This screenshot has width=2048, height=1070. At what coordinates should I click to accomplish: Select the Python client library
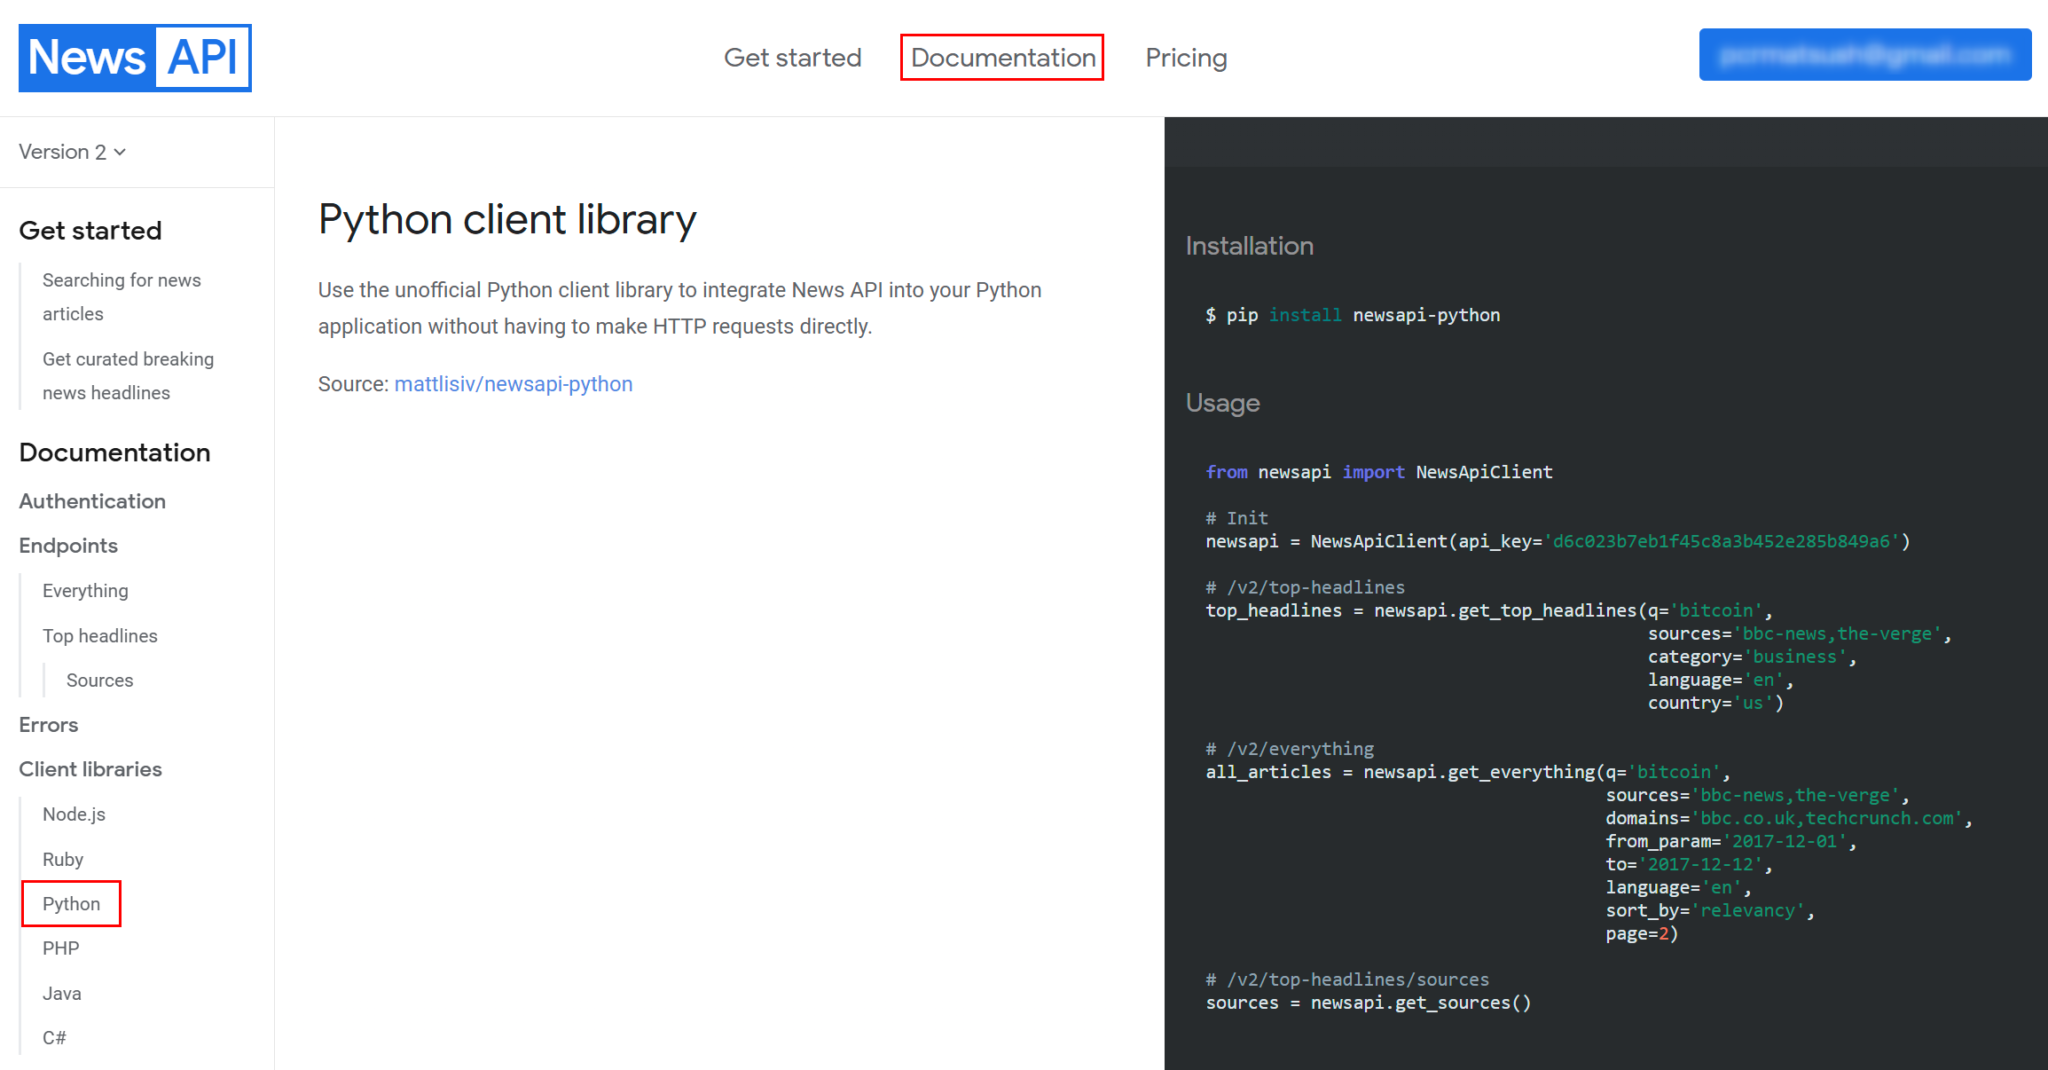click(71, 903)
